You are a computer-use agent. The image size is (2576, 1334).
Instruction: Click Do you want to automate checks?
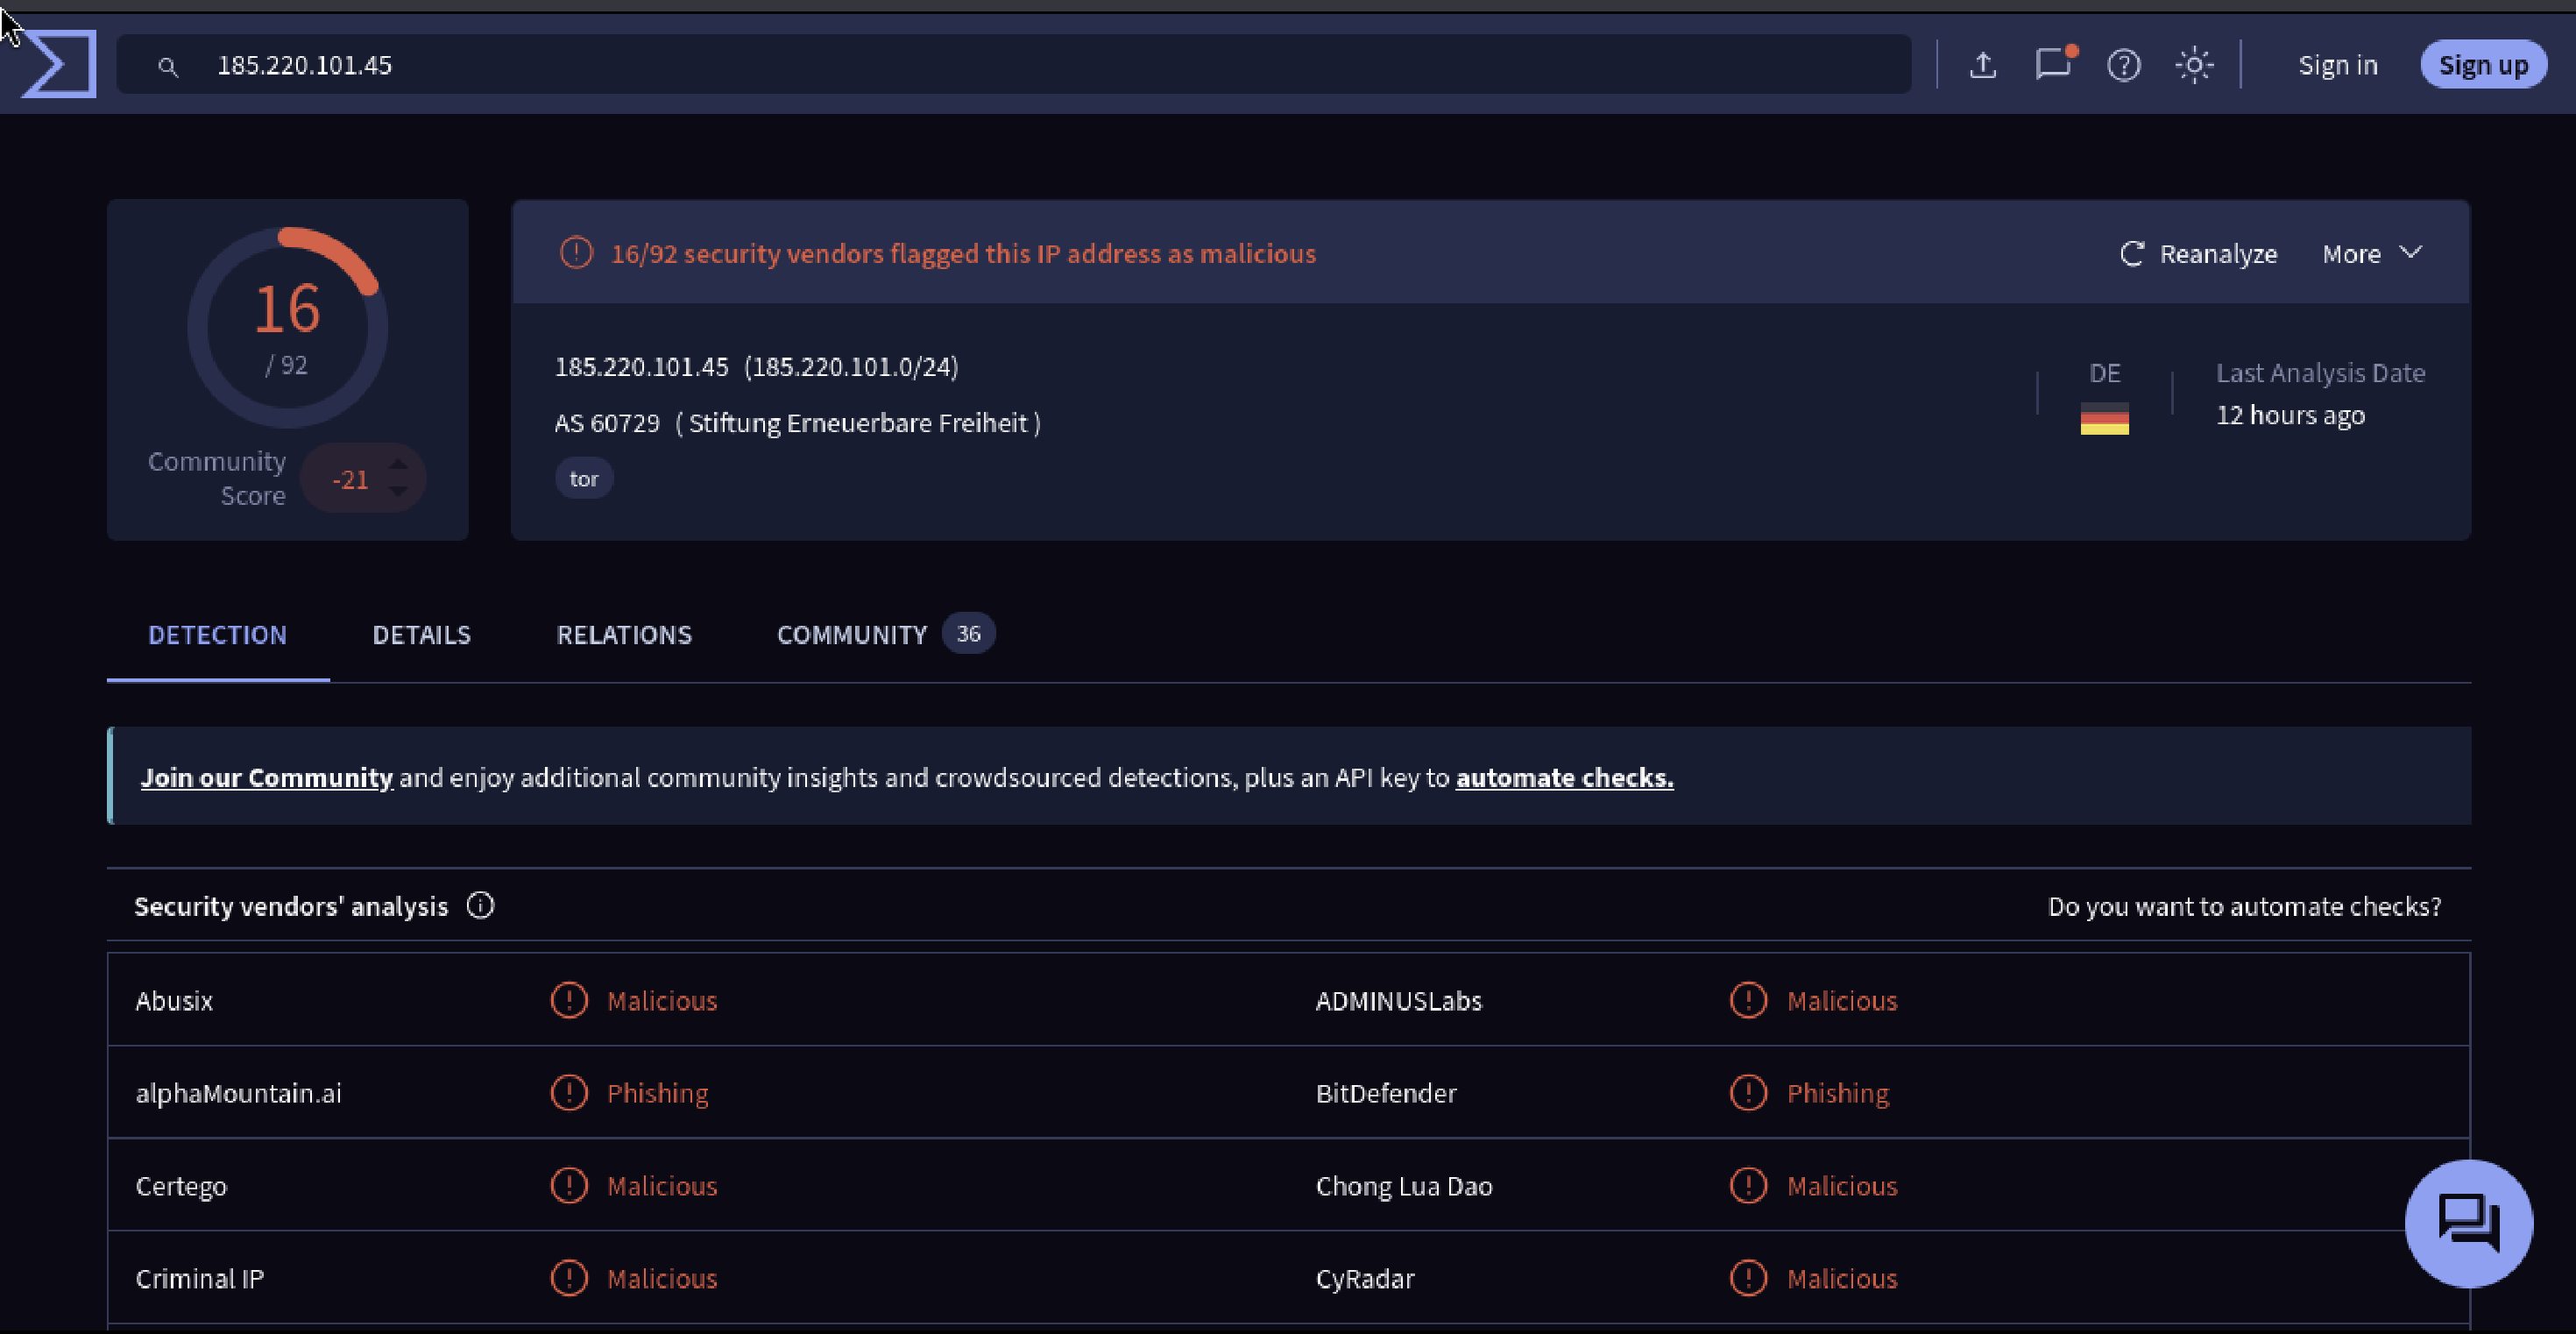2244,907
